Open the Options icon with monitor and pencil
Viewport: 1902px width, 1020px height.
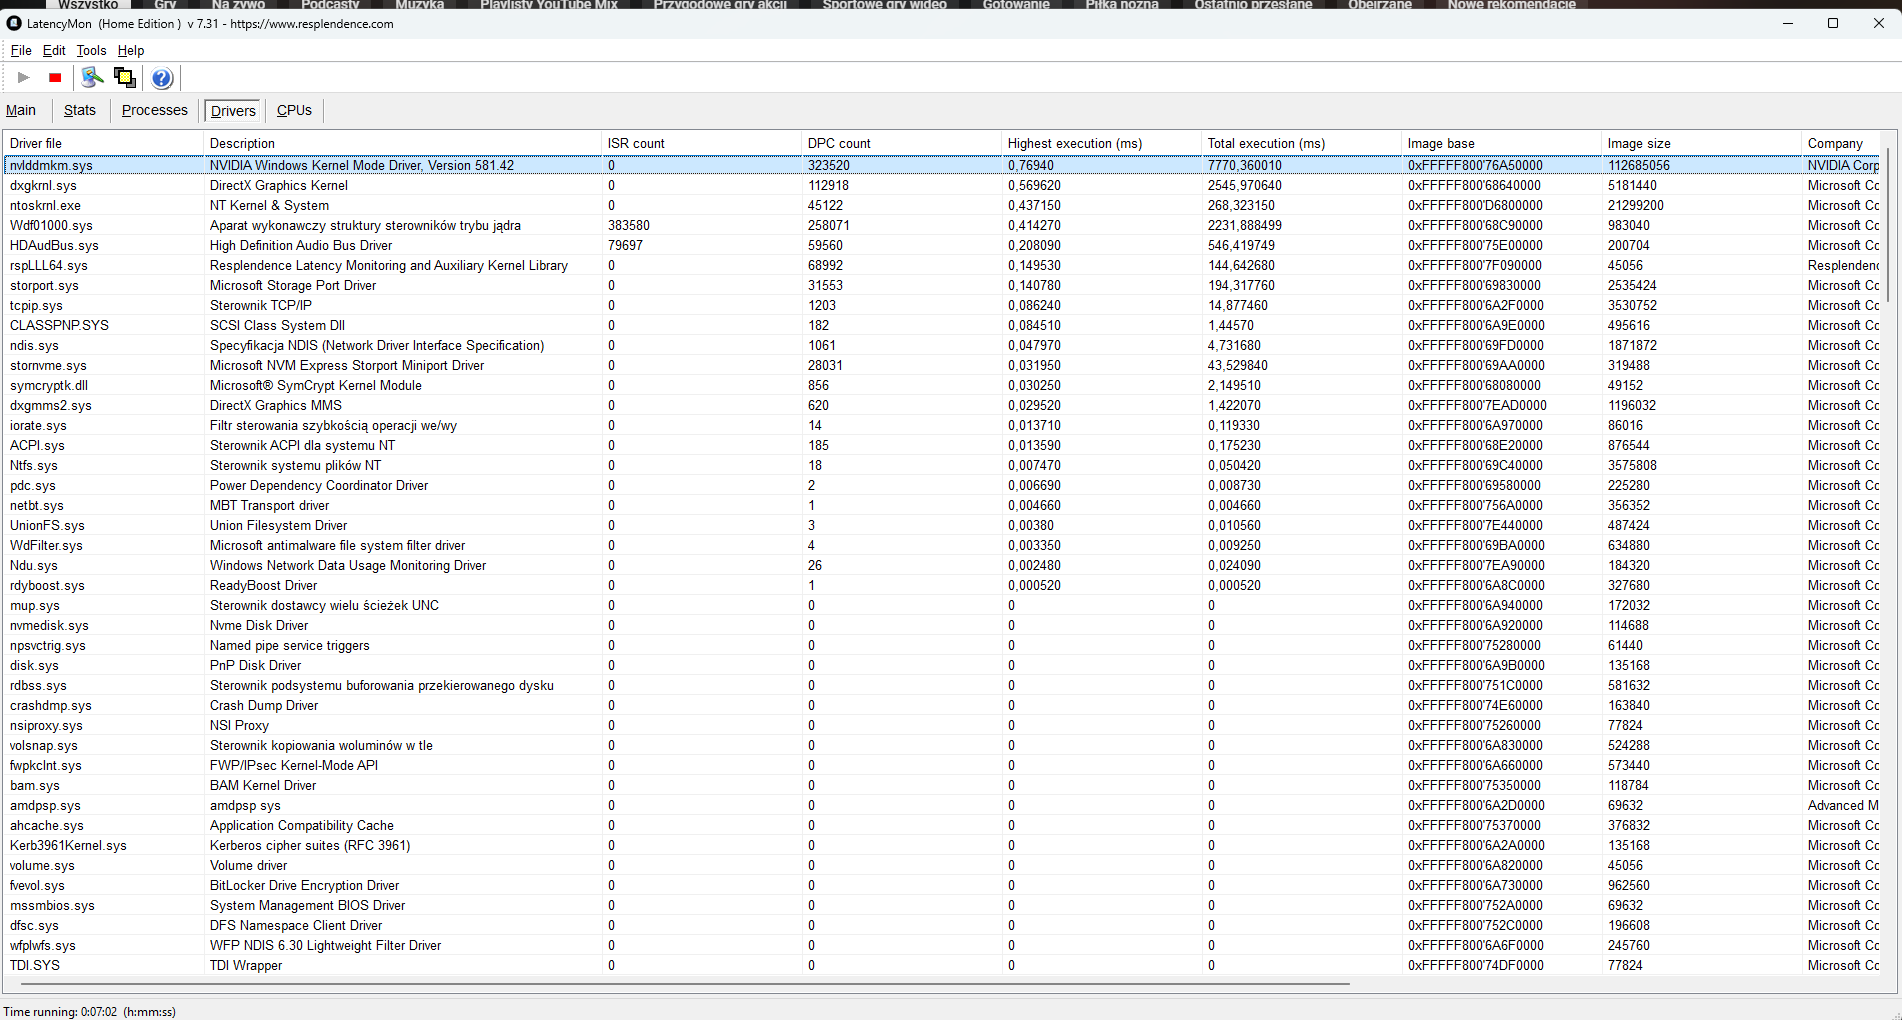(92, 78)
